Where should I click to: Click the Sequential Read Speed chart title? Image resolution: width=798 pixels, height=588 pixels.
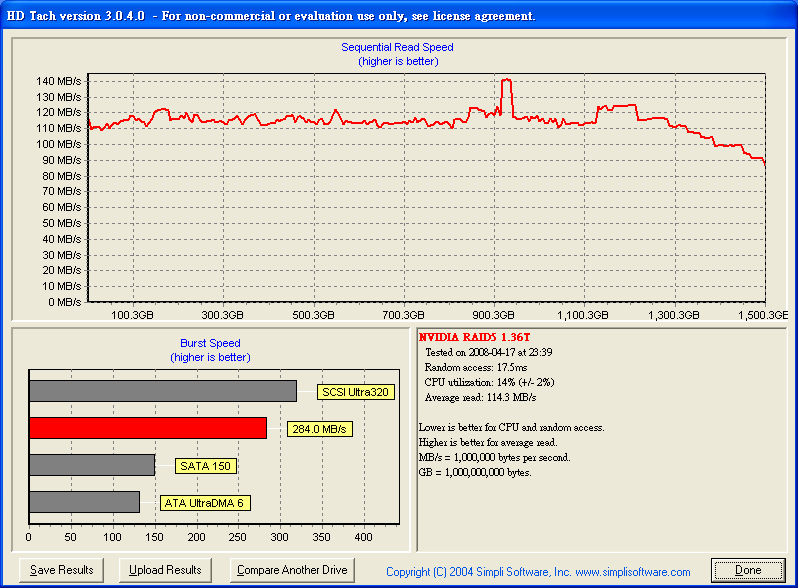397,47
